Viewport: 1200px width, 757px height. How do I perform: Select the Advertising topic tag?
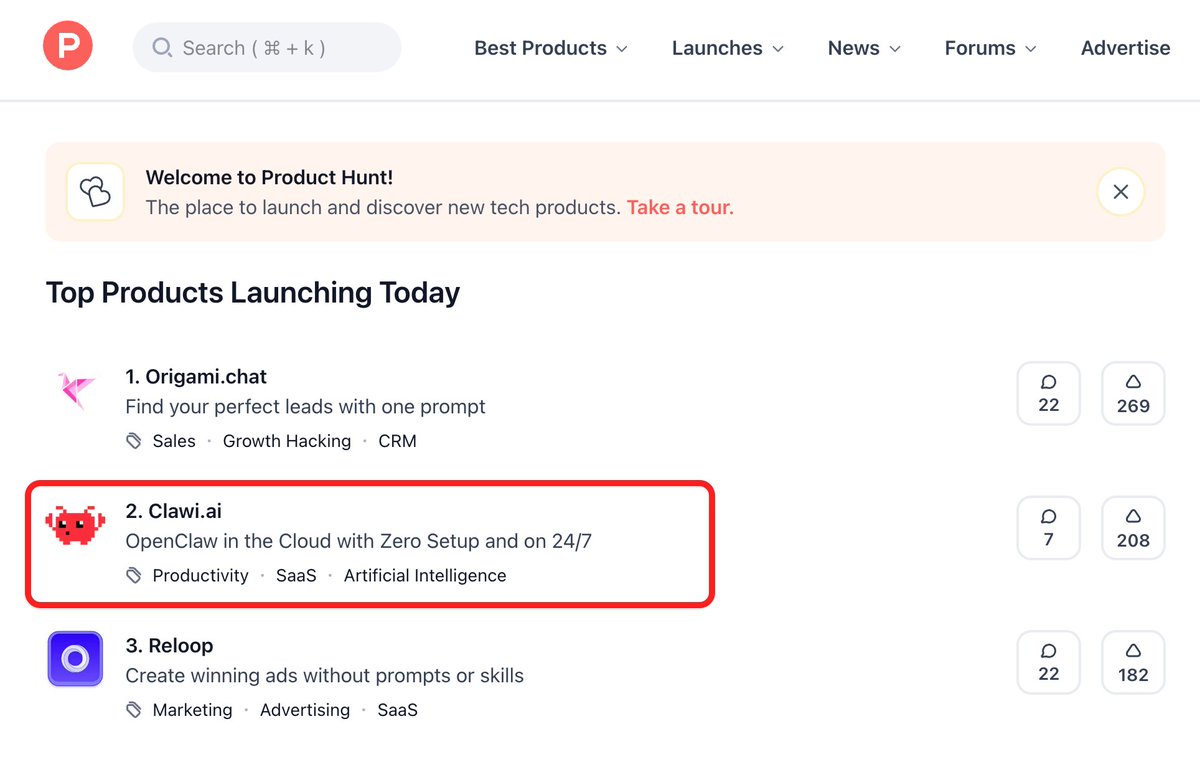click(x=305, y=710)
